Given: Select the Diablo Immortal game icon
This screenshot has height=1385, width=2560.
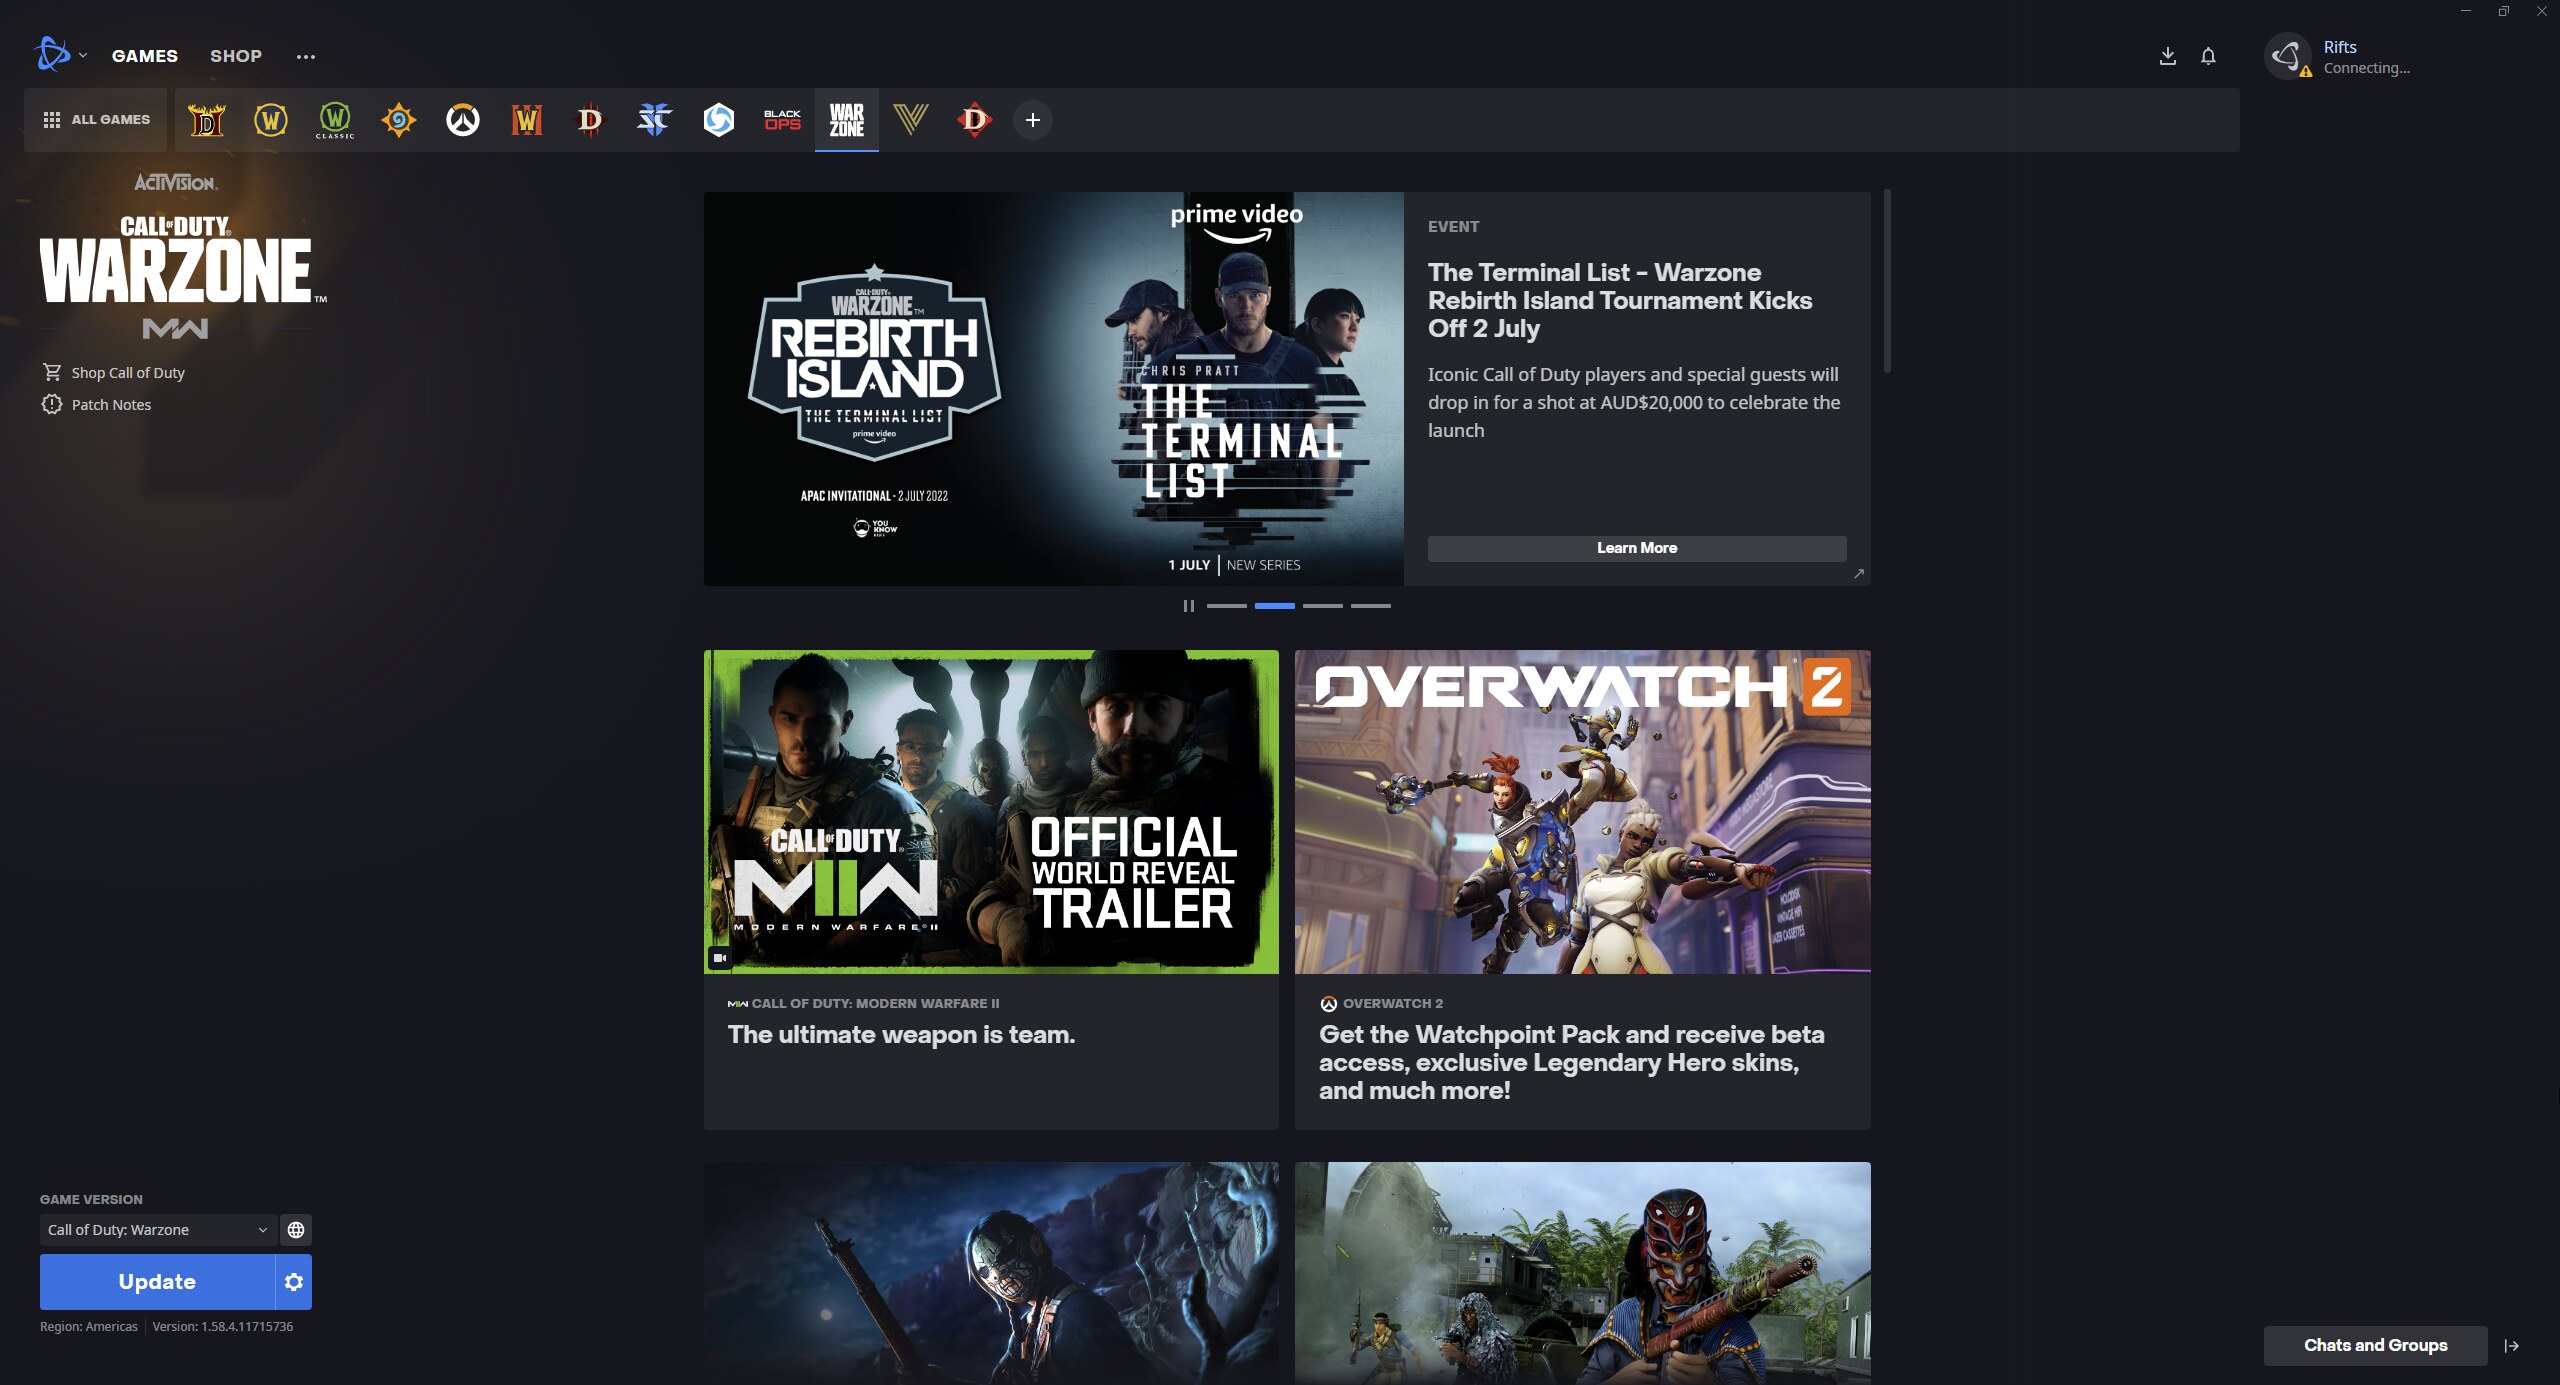Looking at the screenshot, I should click(x=975, y=120).
